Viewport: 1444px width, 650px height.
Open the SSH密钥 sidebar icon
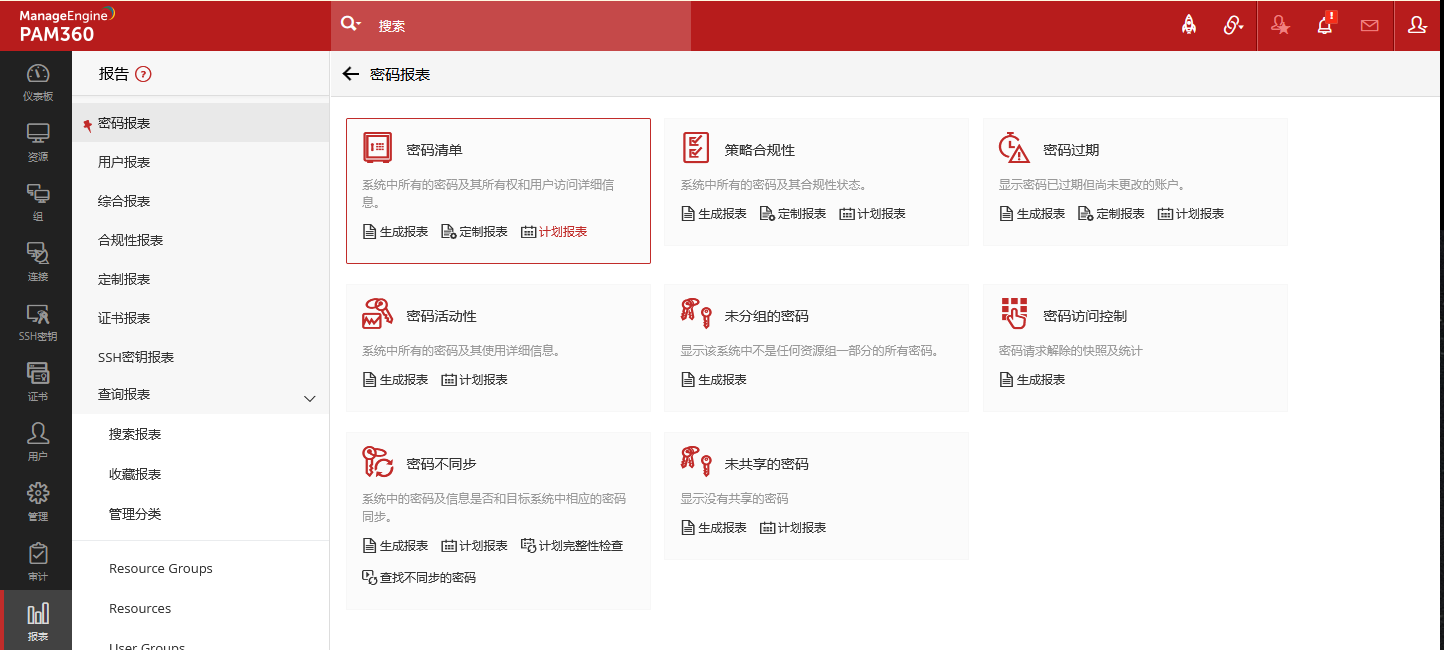click(37, 322)
